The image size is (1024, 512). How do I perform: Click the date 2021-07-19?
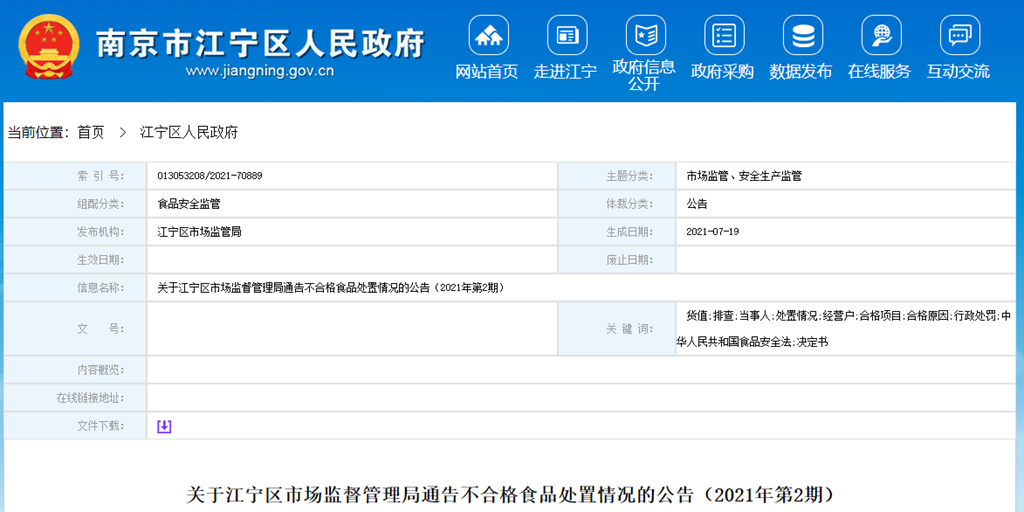coord(712,232)
